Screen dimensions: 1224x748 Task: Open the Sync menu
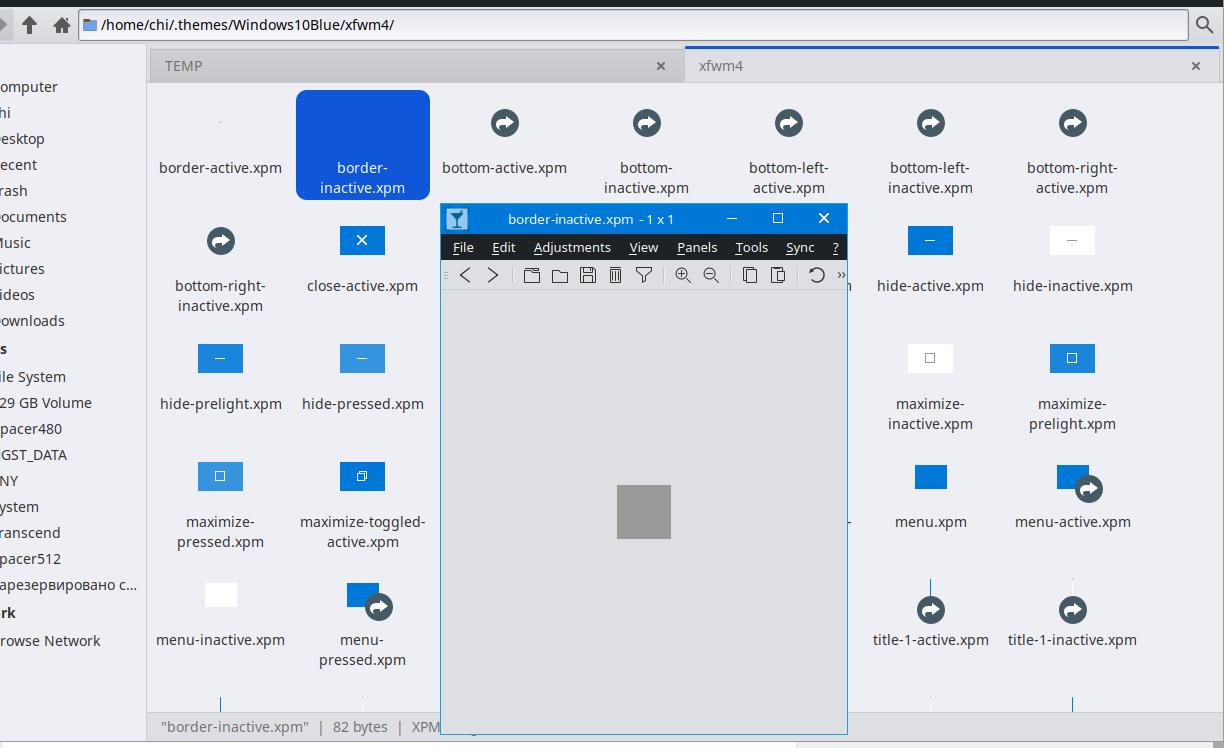(800, 247)
